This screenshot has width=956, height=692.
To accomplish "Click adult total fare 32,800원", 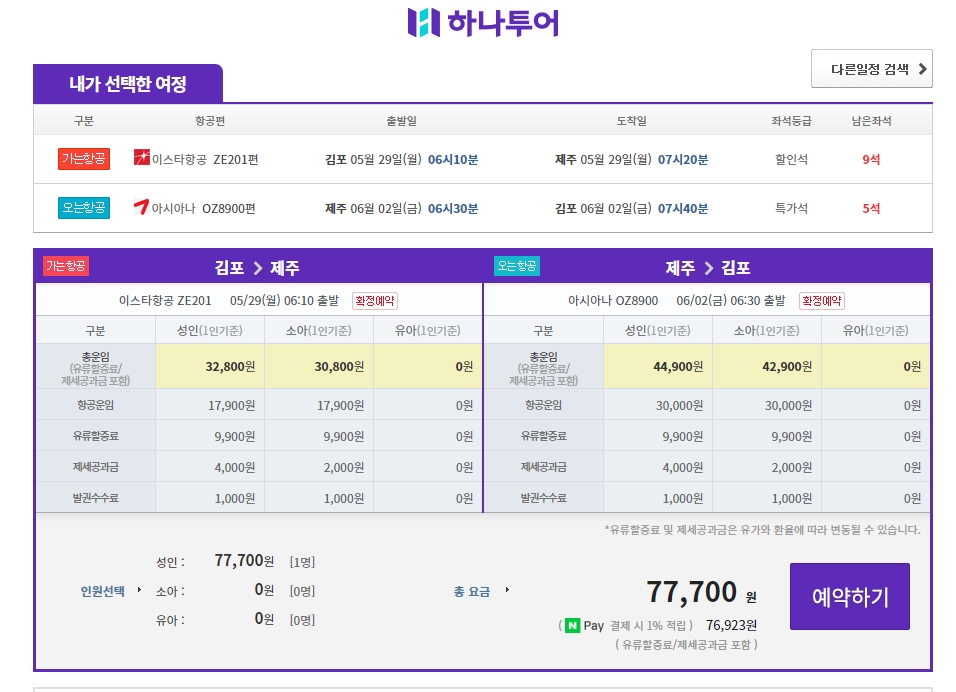I will [x=230, y=366].
